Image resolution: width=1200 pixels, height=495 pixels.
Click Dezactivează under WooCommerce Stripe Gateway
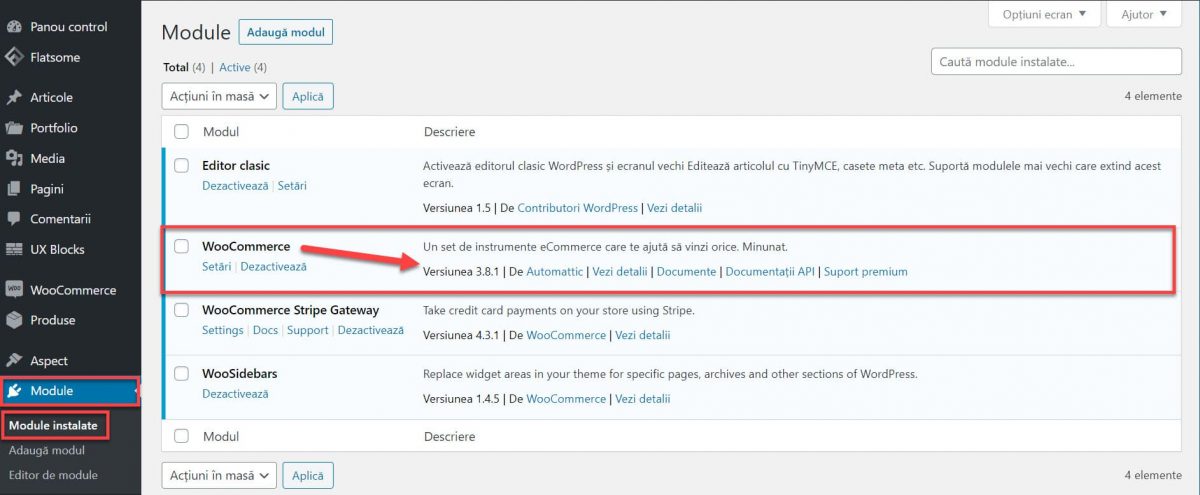370,330
